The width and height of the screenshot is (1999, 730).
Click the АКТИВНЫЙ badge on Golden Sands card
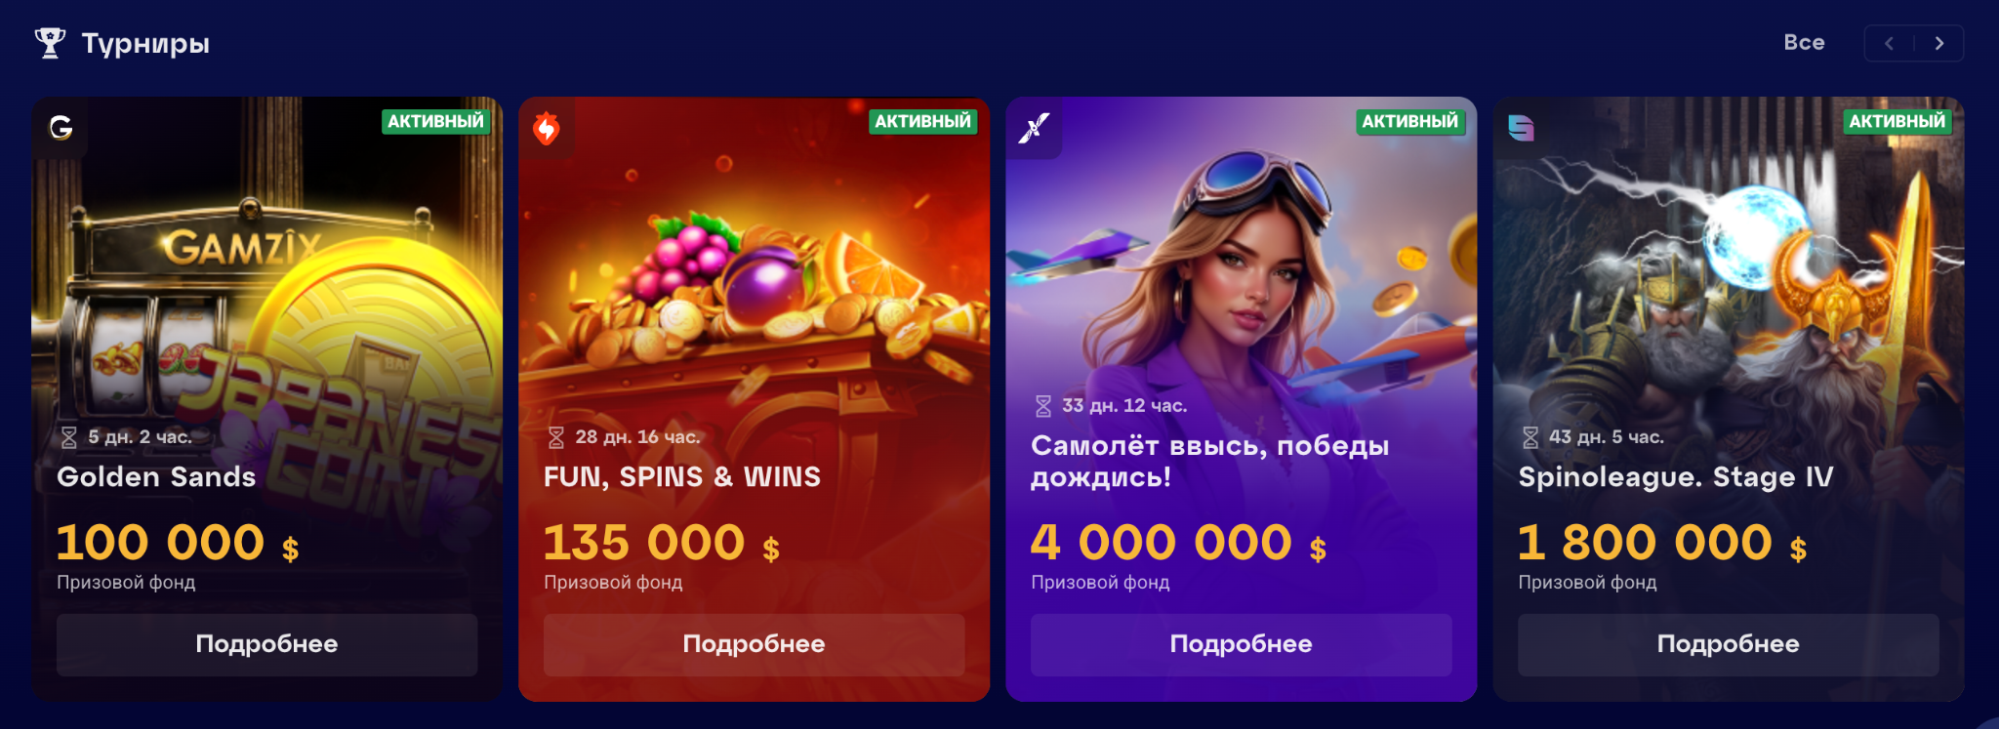[x=435, y=122]
